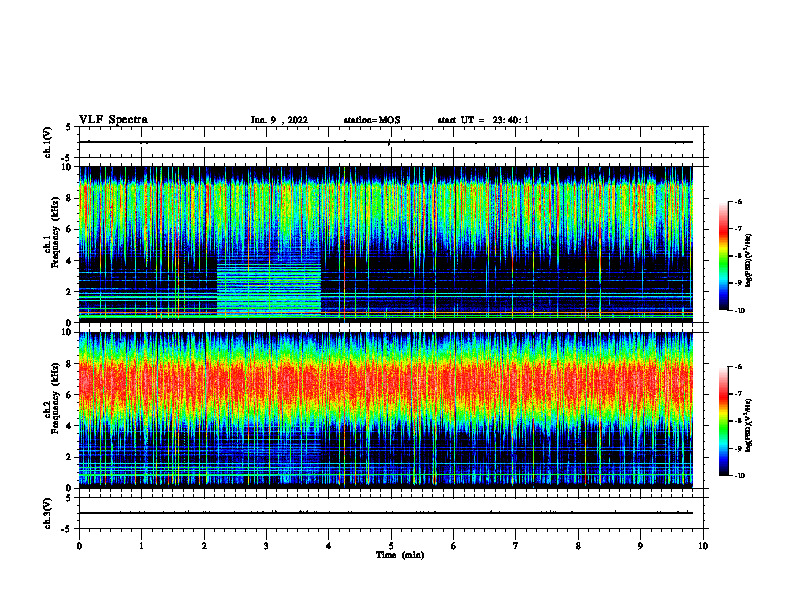The image size is (792, 612).
Task: Click the "VLF Spectra" plot title
Action: click(x=113, y=120)
